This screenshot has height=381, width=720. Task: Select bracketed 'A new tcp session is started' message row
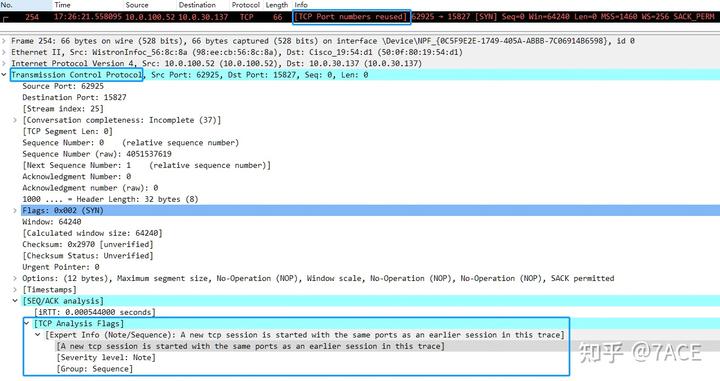click(250, 347)
